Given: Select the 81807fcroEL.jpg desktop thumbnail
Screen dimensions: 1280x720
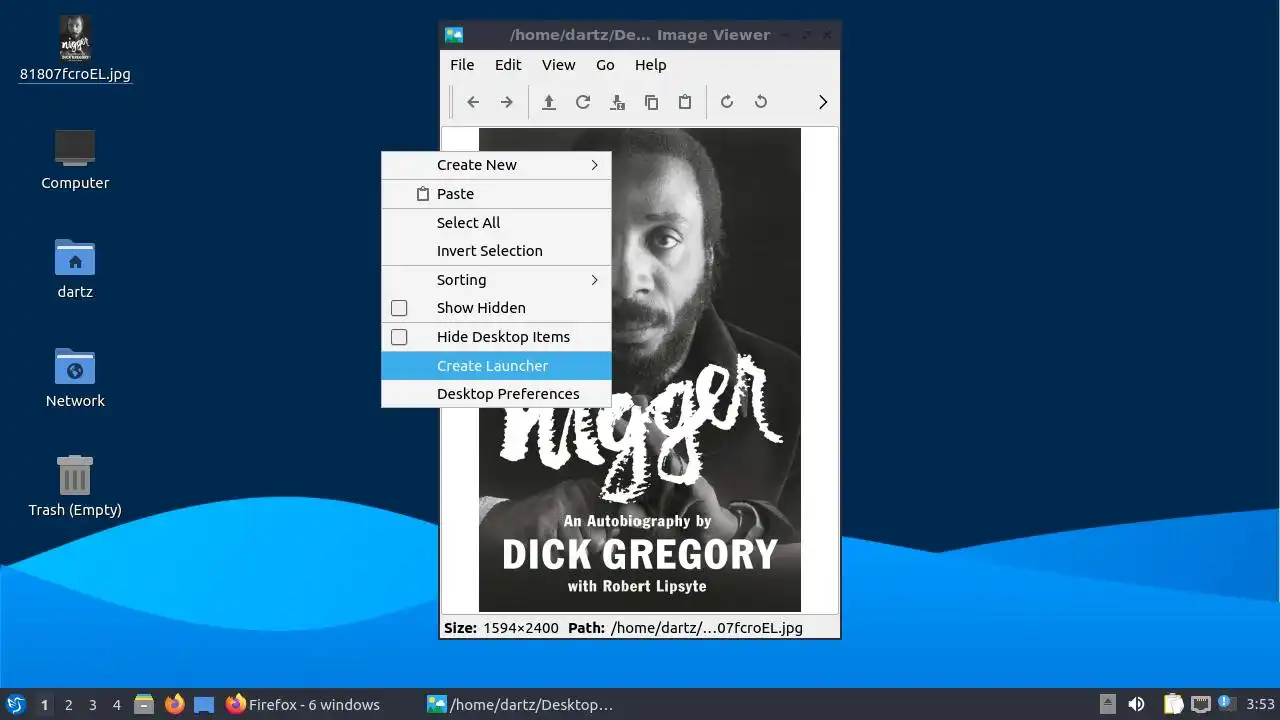Looking at the screenshot, I should (x=75, y=38).
